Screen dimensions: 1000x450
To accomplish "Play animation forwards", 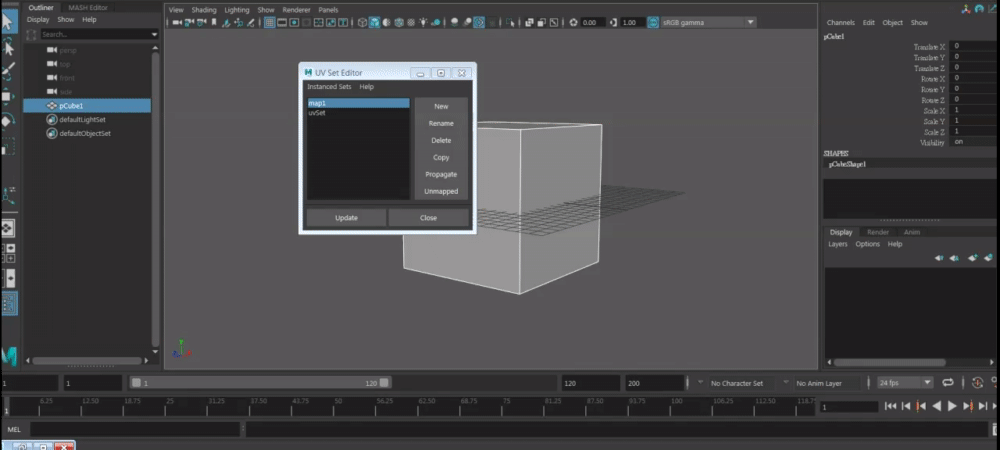I will tap(952, 406).
